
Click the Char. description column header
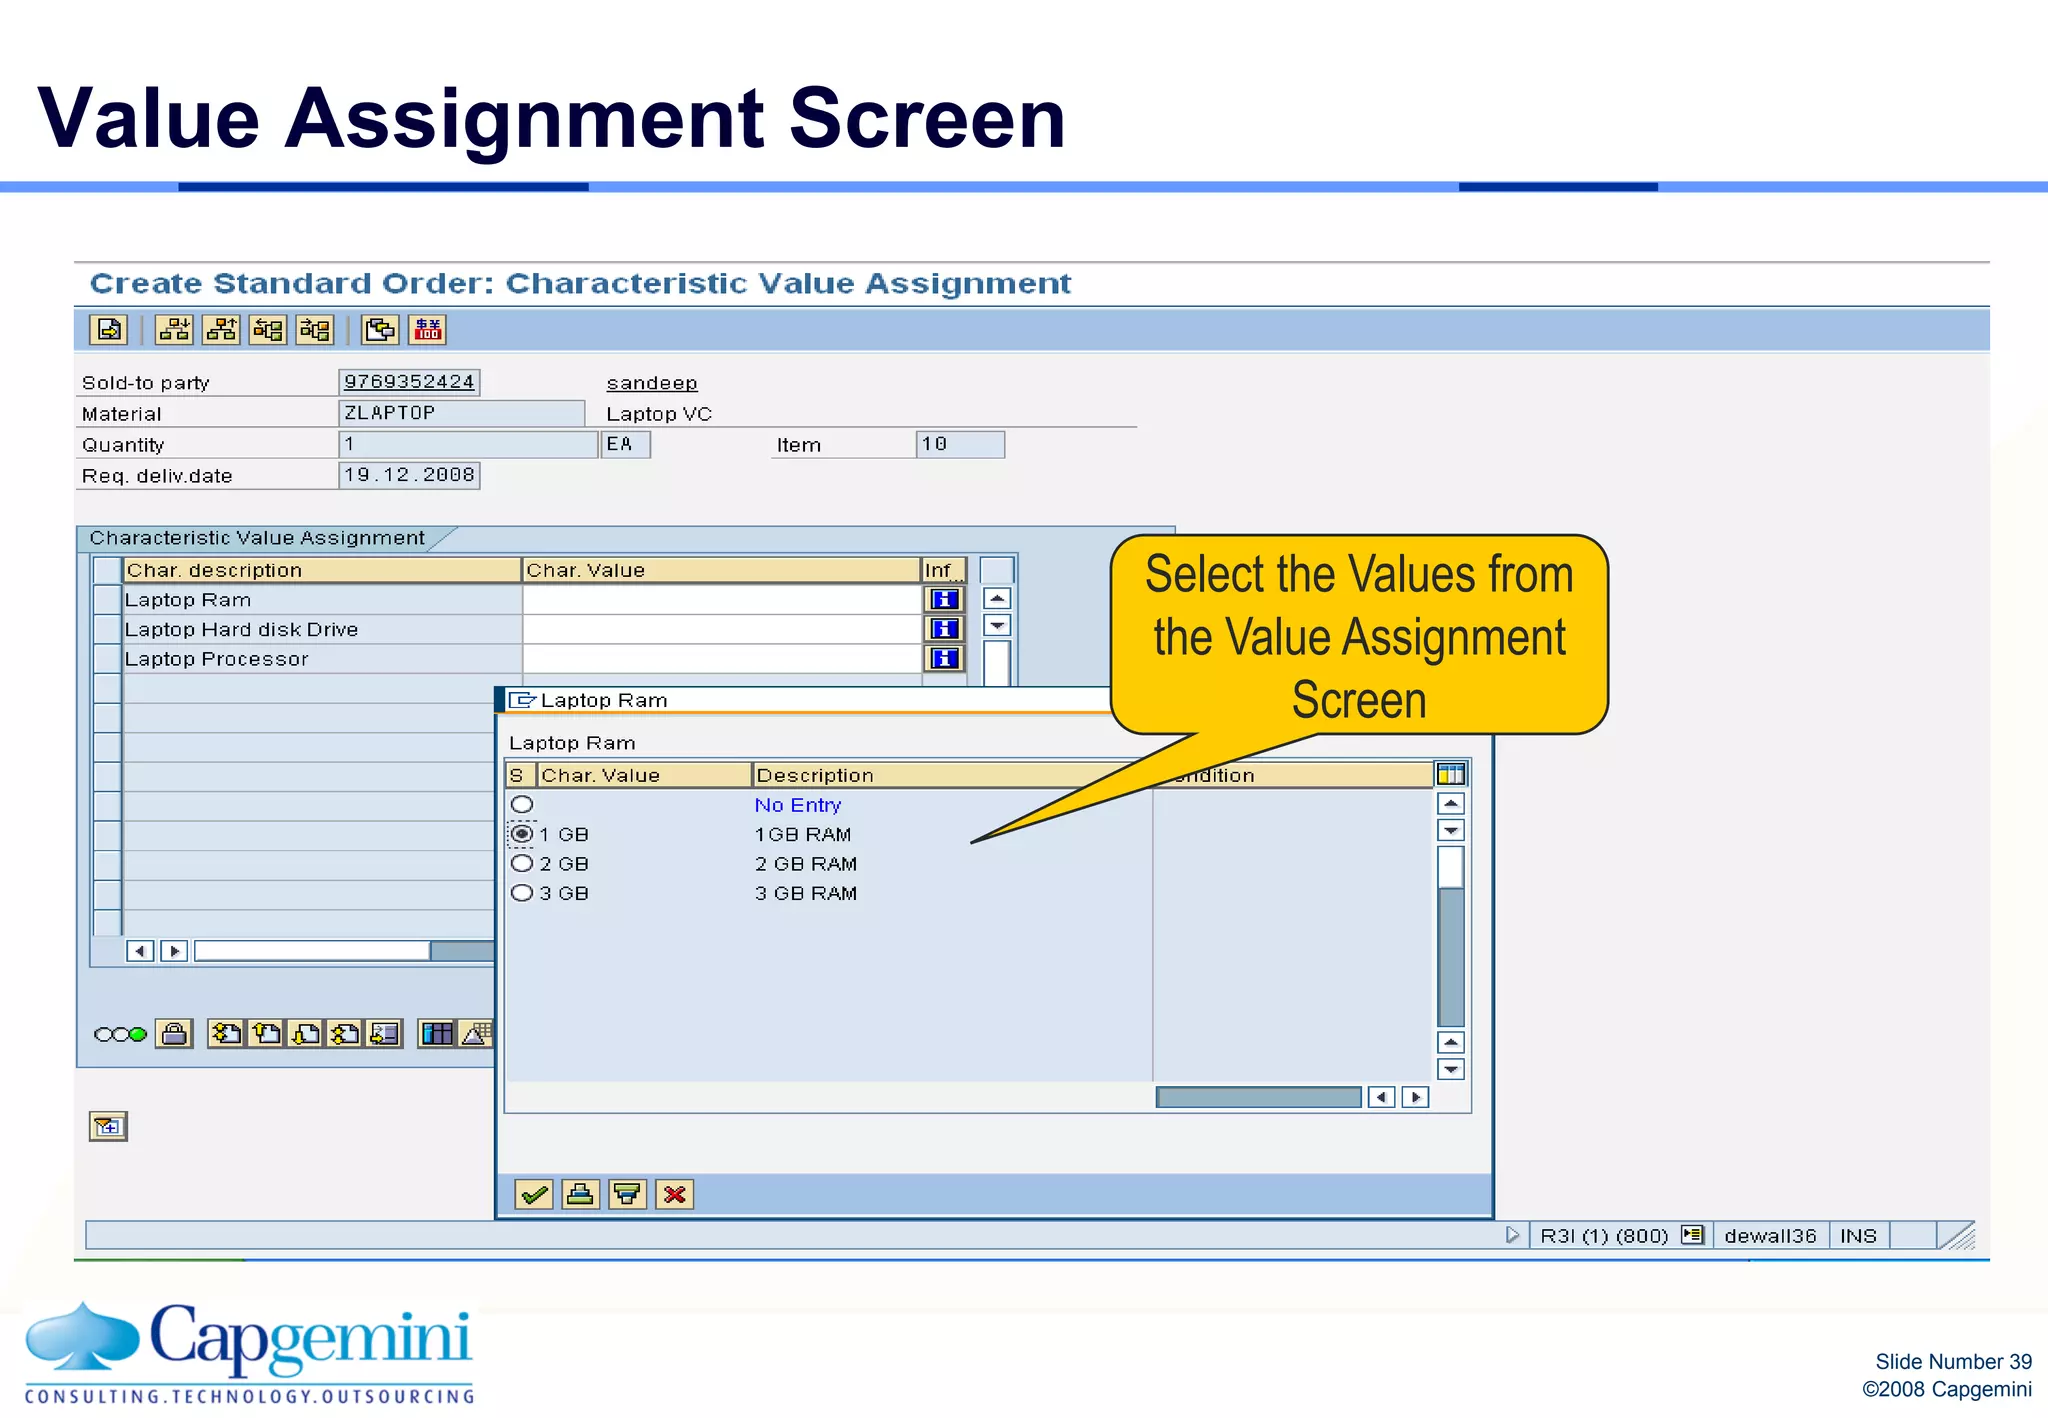click(x=322, y=570)
